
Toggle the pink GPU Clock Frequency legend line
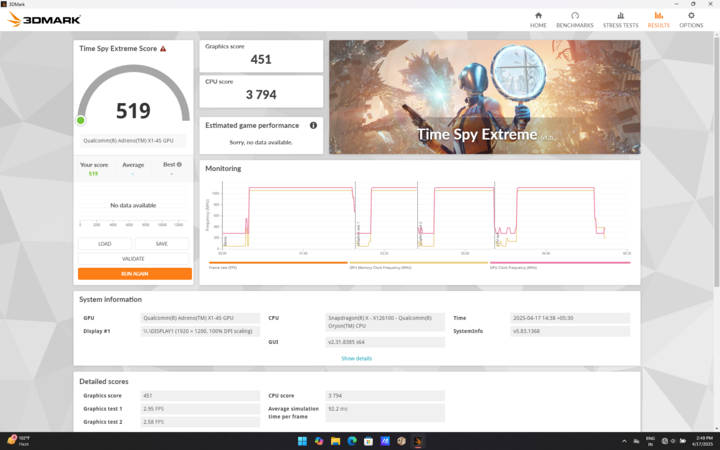coord(560,263)
